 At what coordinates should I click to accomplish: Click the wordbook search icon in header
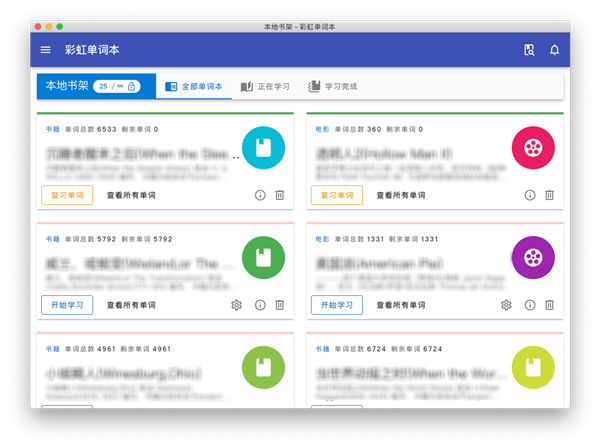tap(529, 50)
